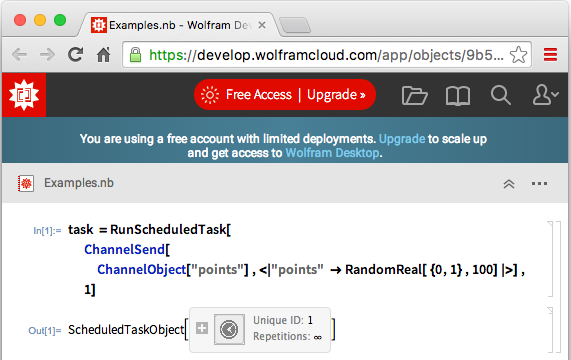Click the Free Access Upgrade button
The height and width of the screenshot is (360, 571).
pyautogui.click(x=284, y=95)
